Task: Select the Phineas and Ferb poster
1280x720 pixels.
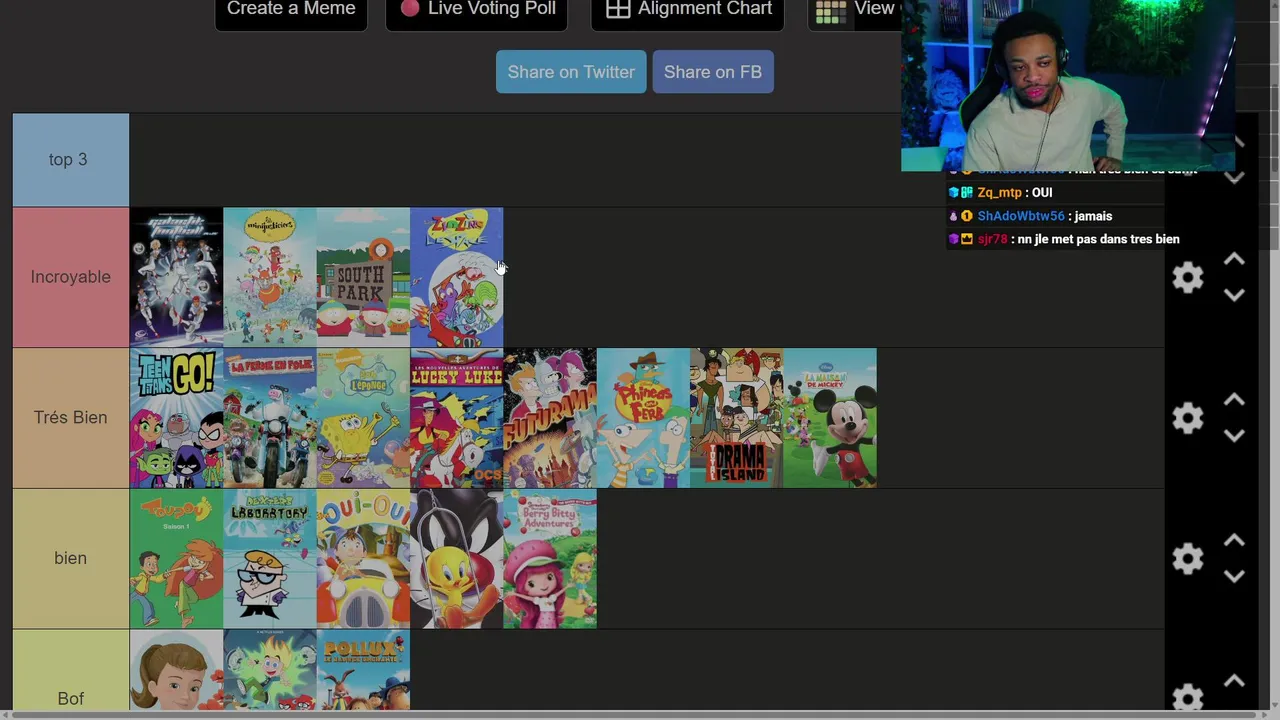Action: 643,418
